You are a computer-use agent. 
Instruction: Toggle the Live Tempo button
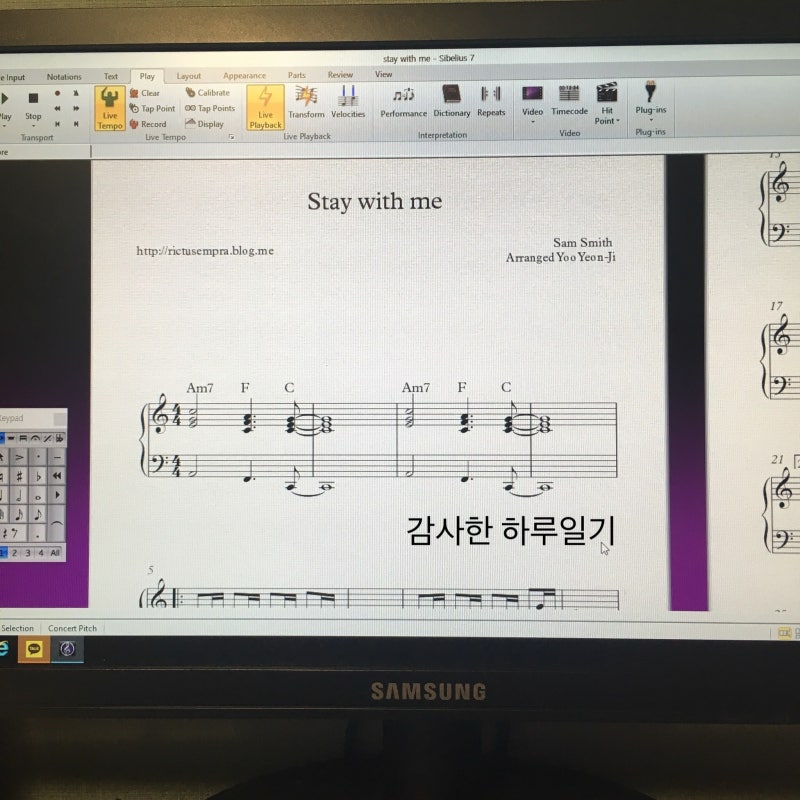point(110,108)
